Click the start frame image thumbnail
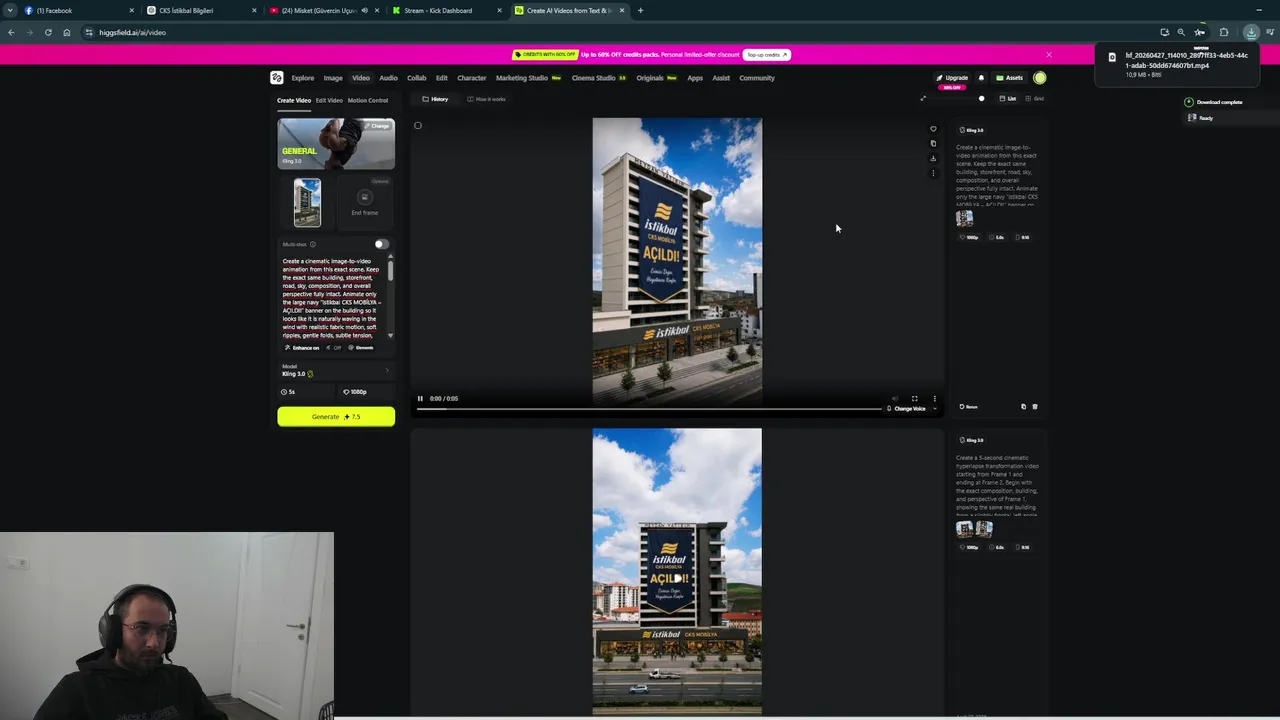 pos(307,202)
